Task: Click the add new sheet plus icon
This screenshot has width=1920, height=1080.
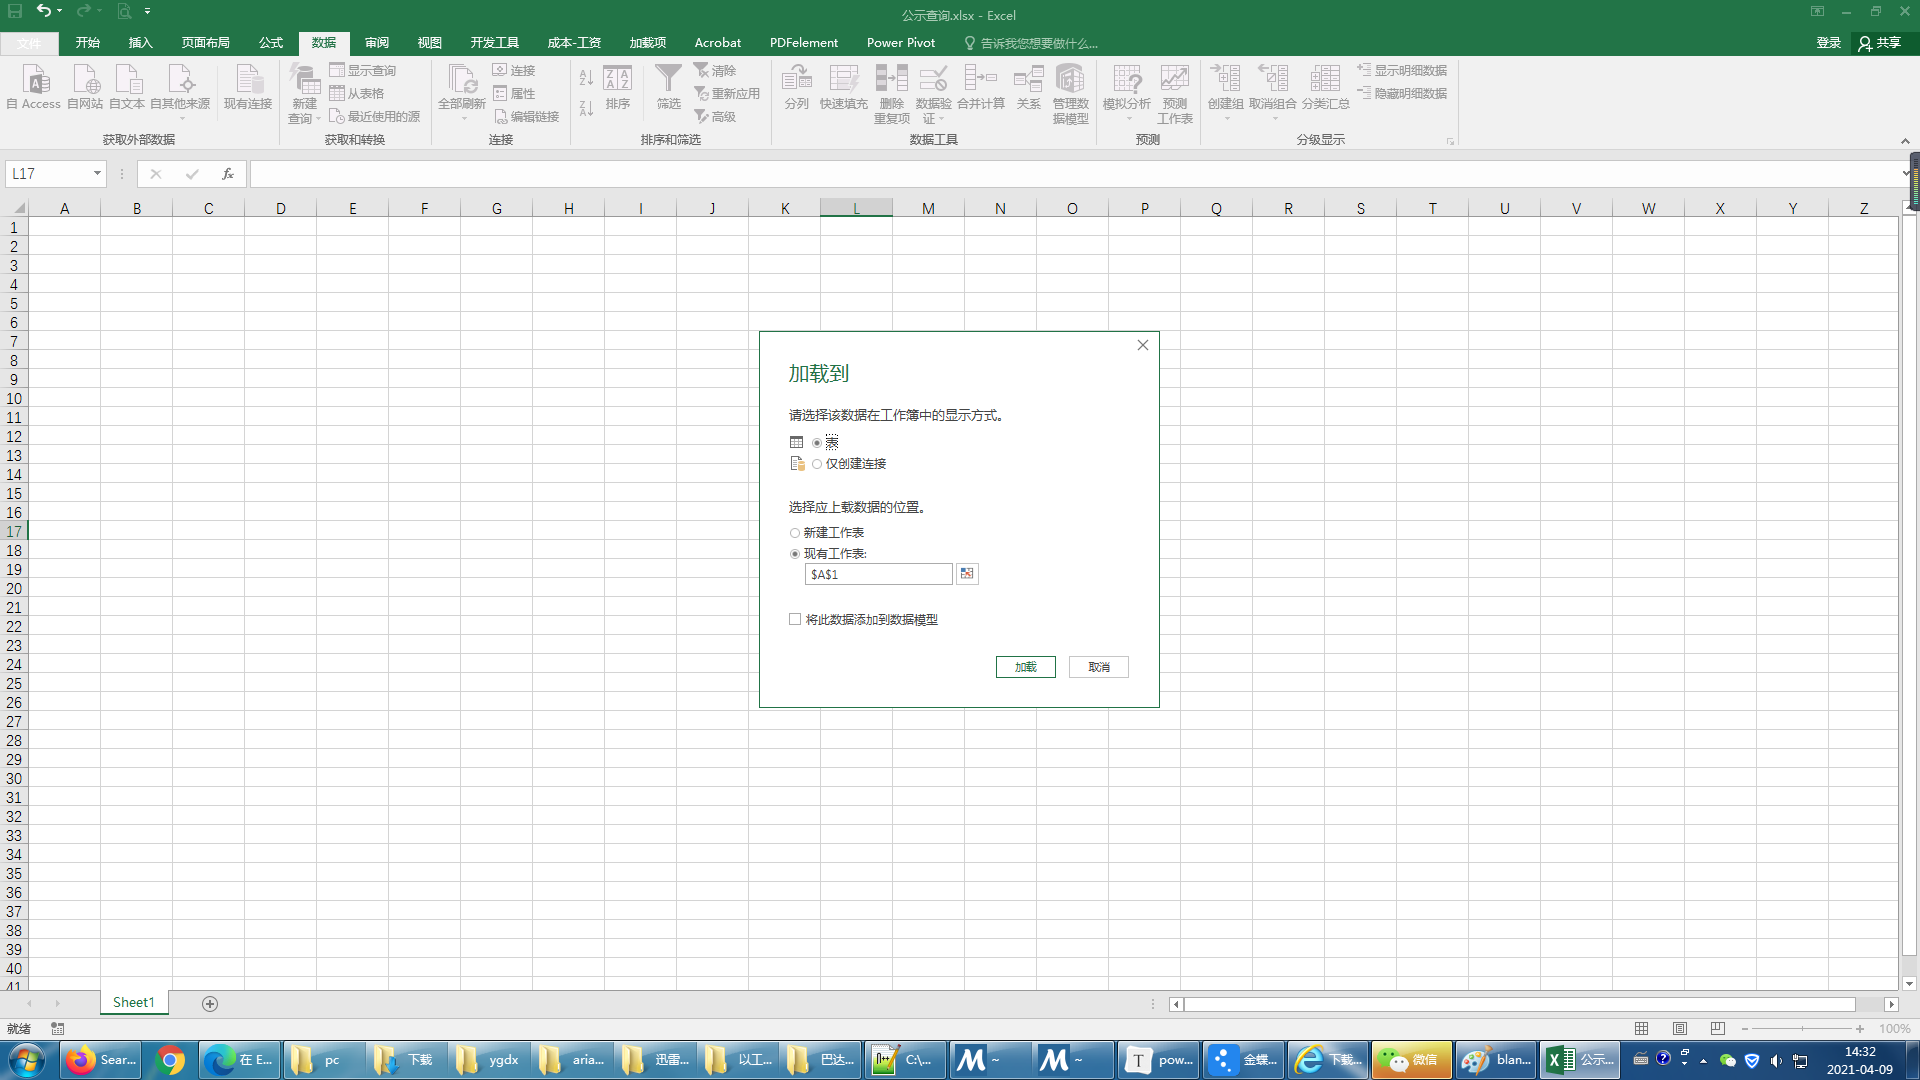Action: pyautogui.click(x=210, y=1003)
